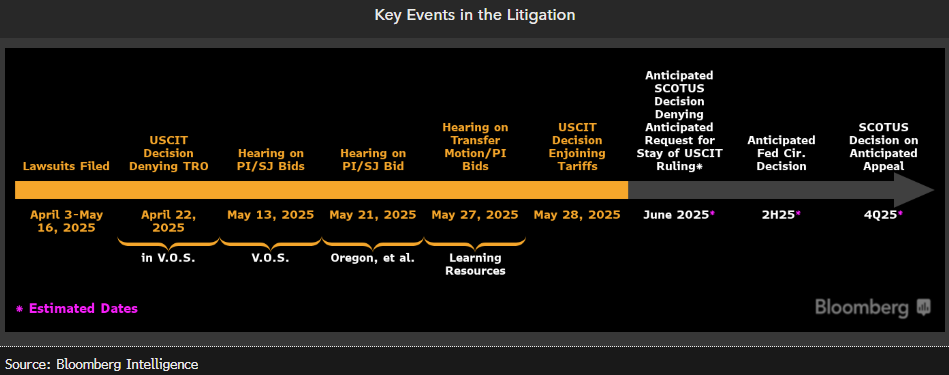Click the Bloomberg wordmark

coord(861,307)
